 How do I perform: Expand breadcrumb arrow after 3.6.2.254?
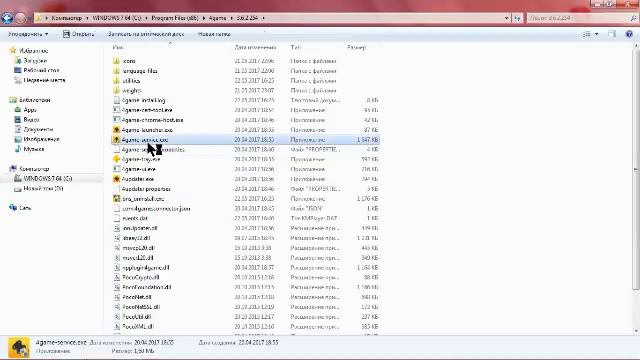(x=263, y=18)
